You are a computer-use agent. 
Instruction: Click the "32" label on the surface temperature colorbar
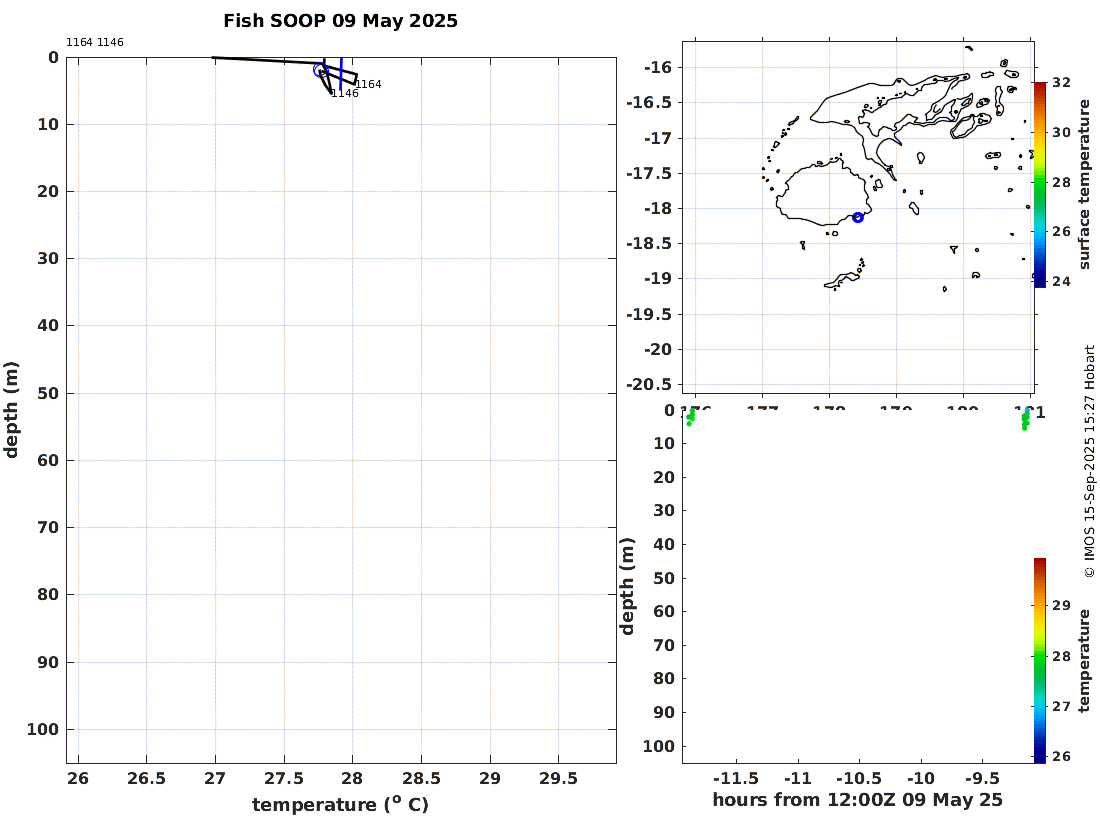(x=1061, y=83)
